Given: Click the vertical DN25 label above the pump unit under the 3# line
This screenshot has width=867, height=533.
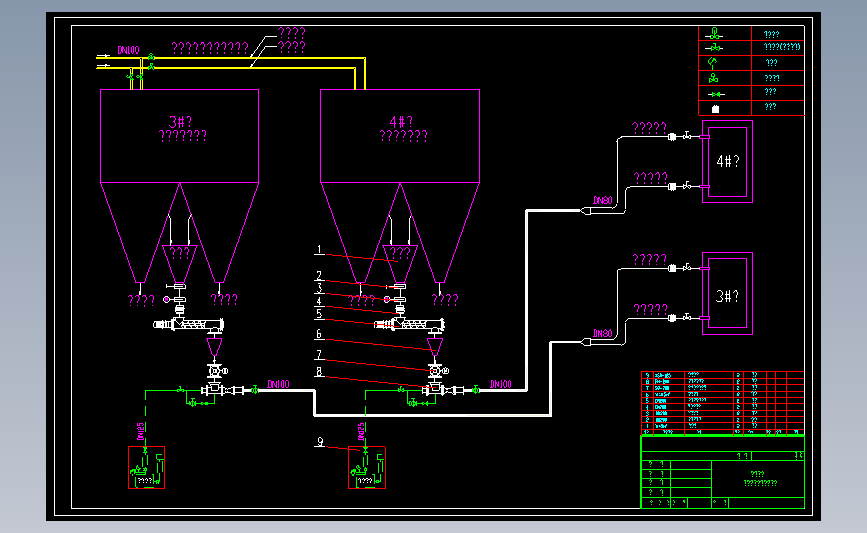Looking at the screenshot, I should tap(141, 432).
